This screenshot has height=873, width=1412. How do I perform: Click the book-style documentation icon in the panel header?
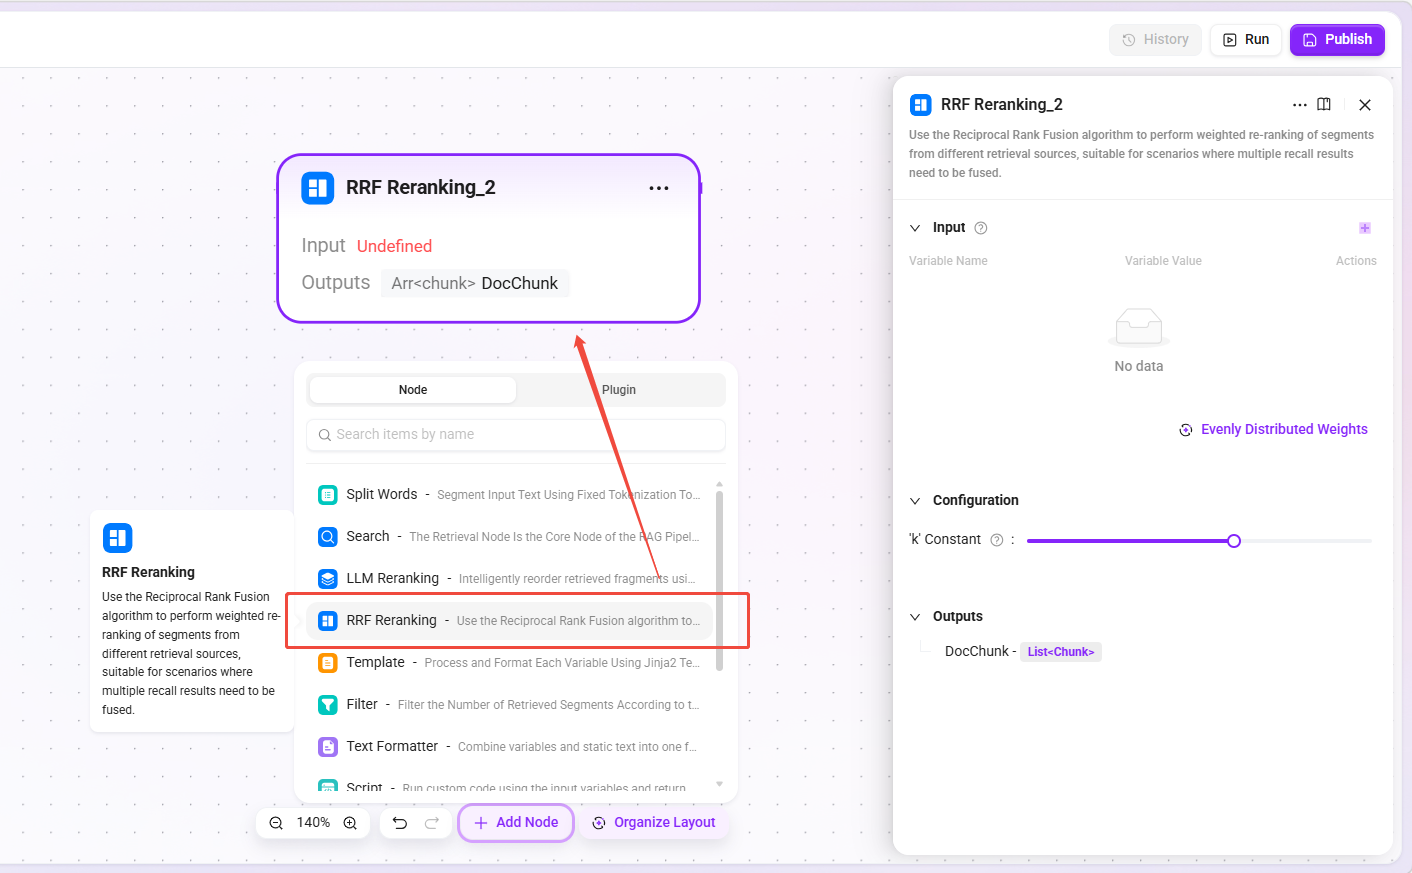click(1324, 105)
